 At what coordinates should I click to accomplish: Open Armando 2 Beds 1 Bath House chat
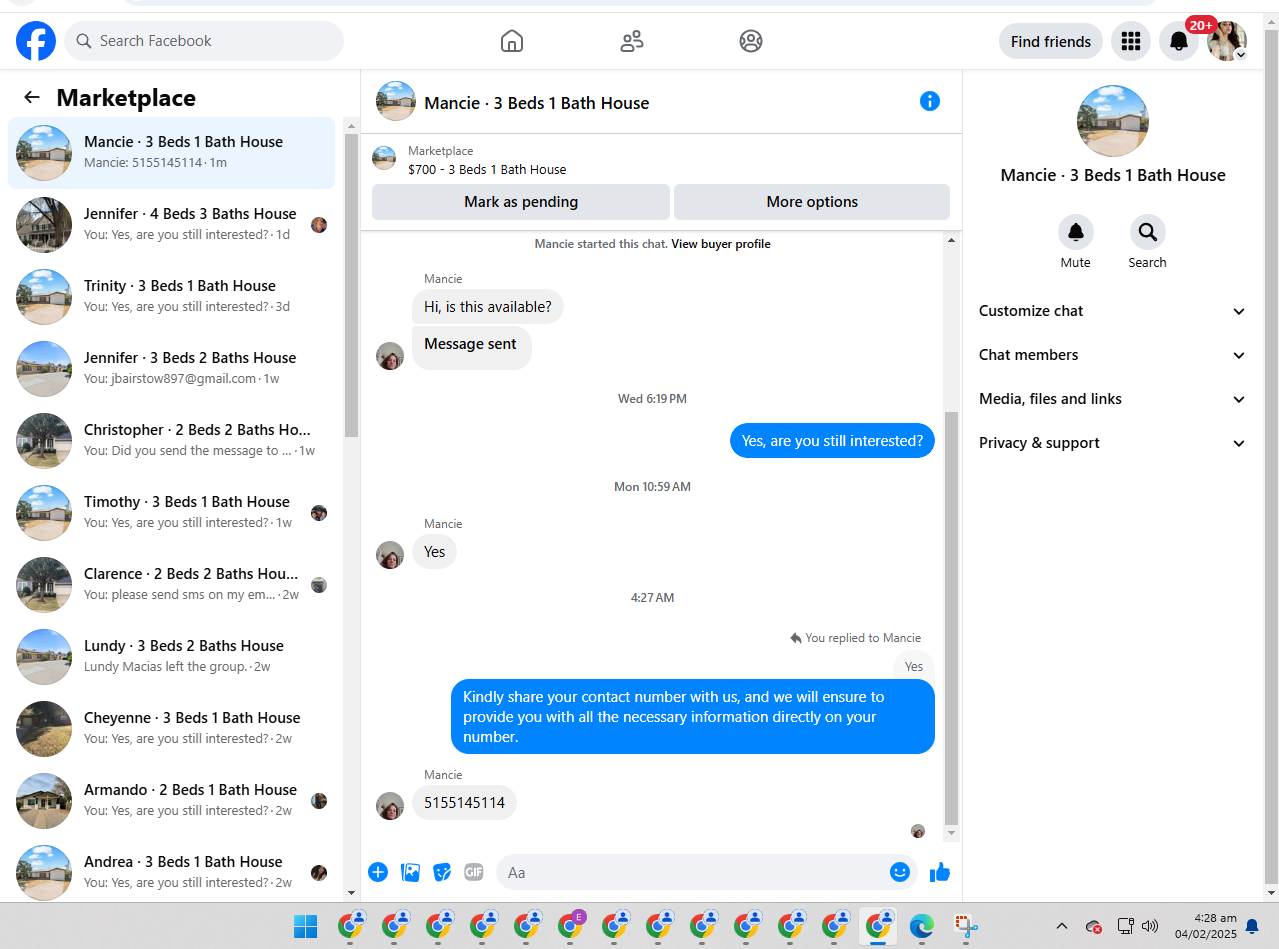coord(172,801)
